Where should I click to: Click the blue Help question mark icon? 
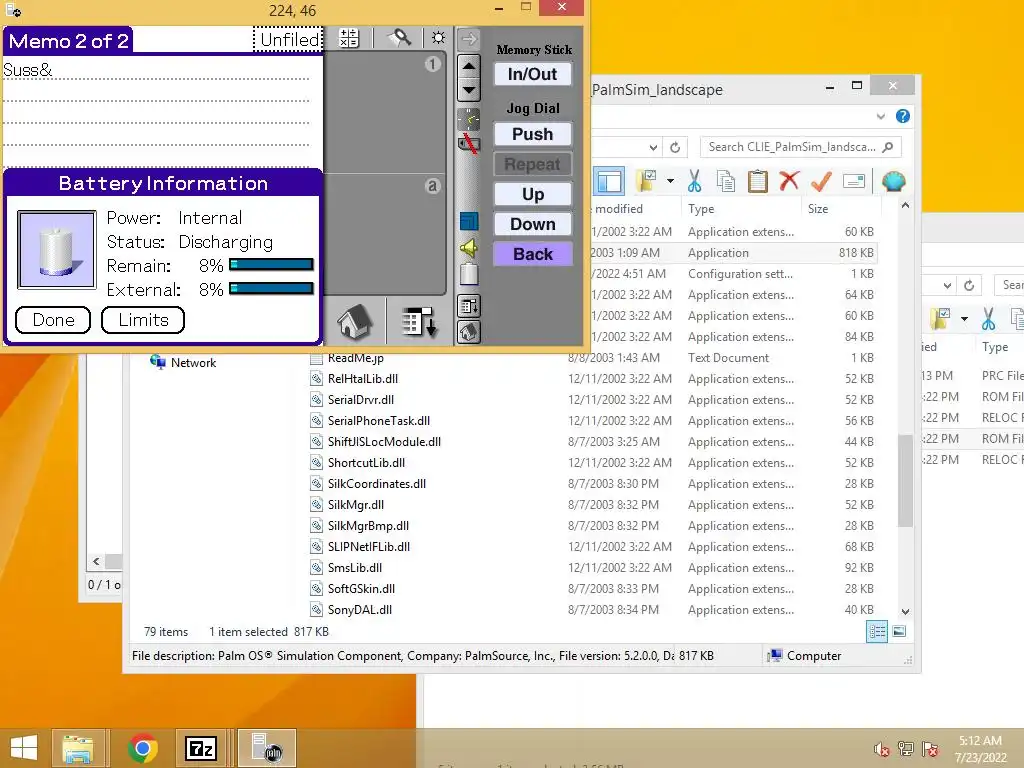tap(903, 116)
